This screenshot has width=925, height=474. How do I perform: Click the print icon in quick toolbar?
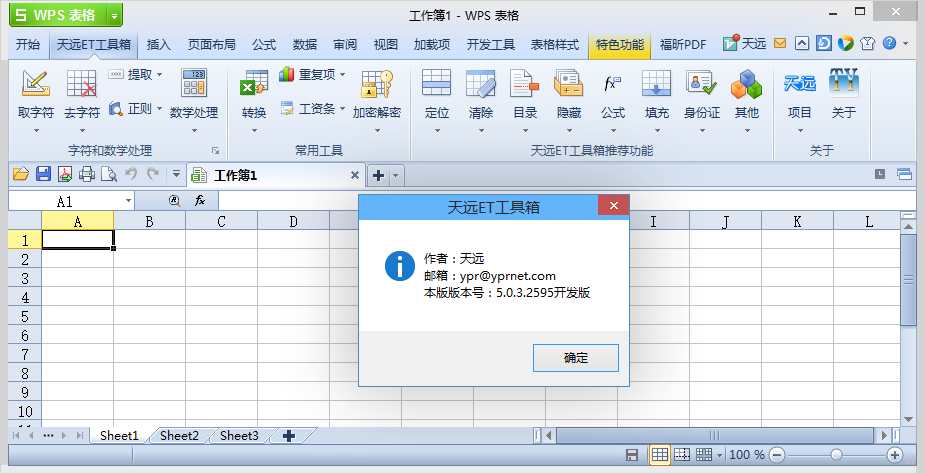pos(87,174)
